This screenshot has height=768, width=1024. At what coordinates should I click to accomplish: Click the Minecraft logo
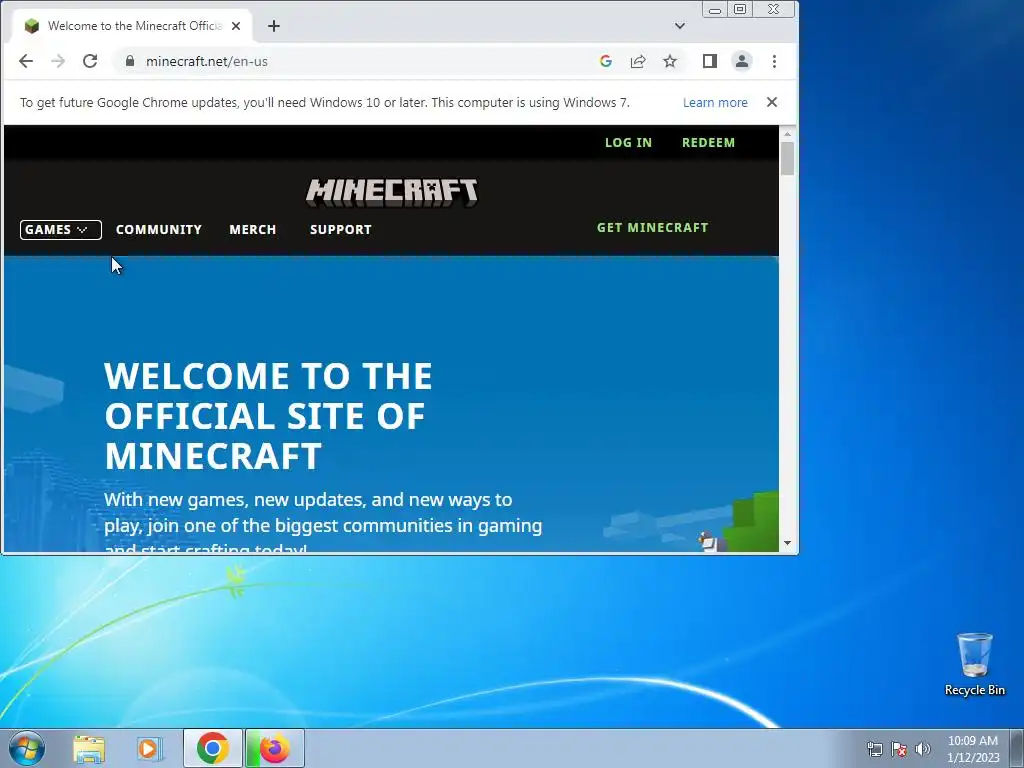point(392,193)
